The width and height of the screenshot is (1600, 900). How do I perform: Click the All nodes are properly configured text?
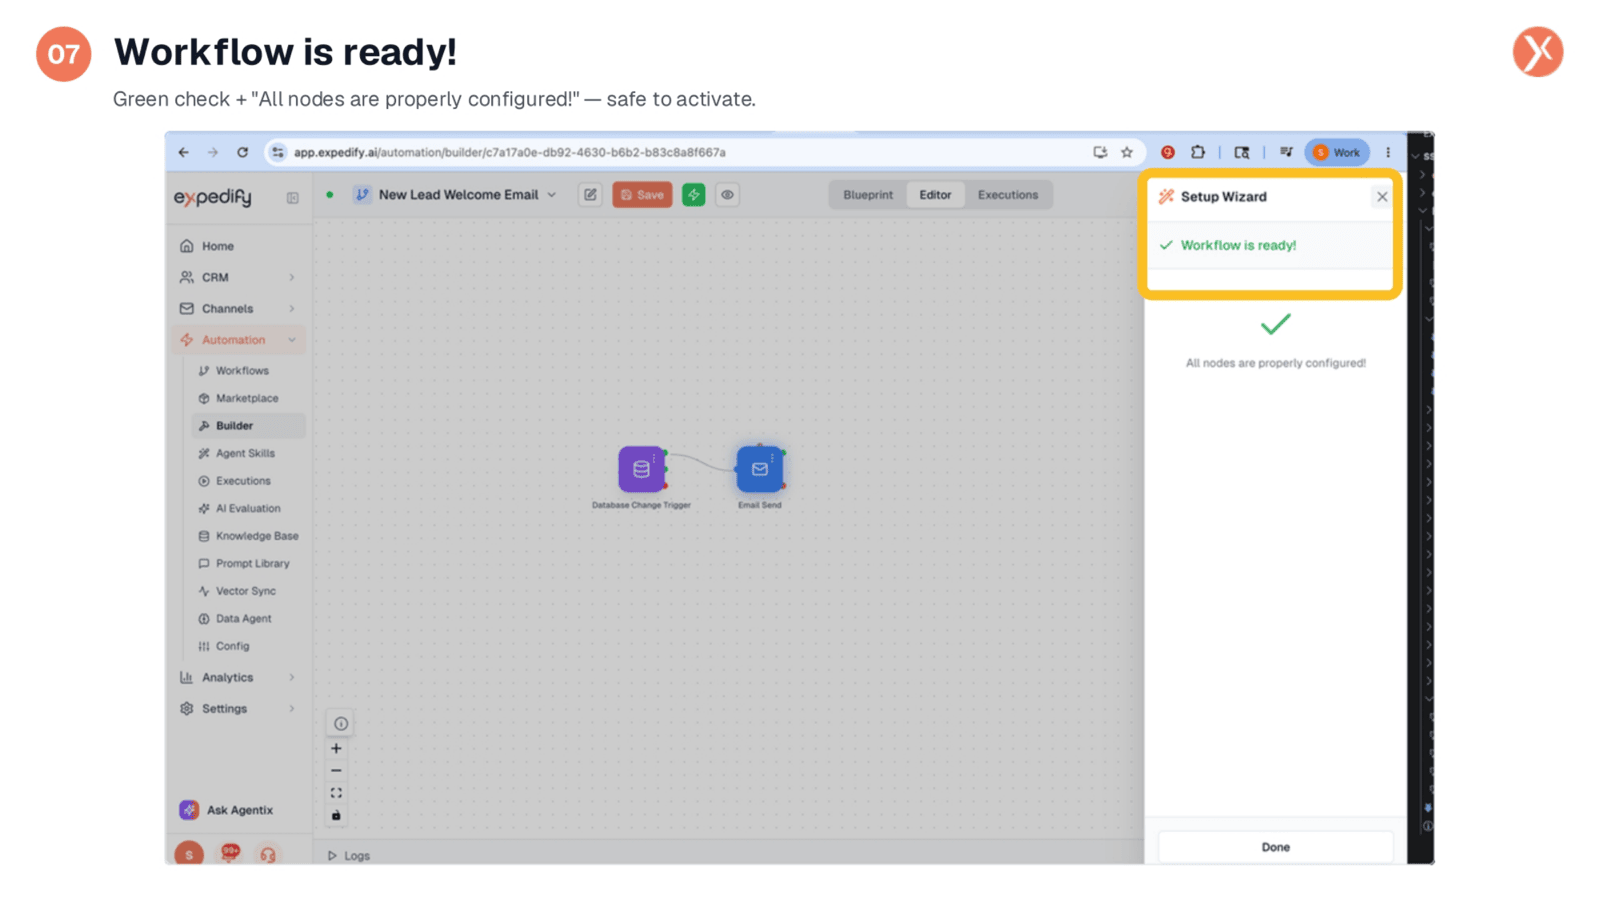(1275, 363)
